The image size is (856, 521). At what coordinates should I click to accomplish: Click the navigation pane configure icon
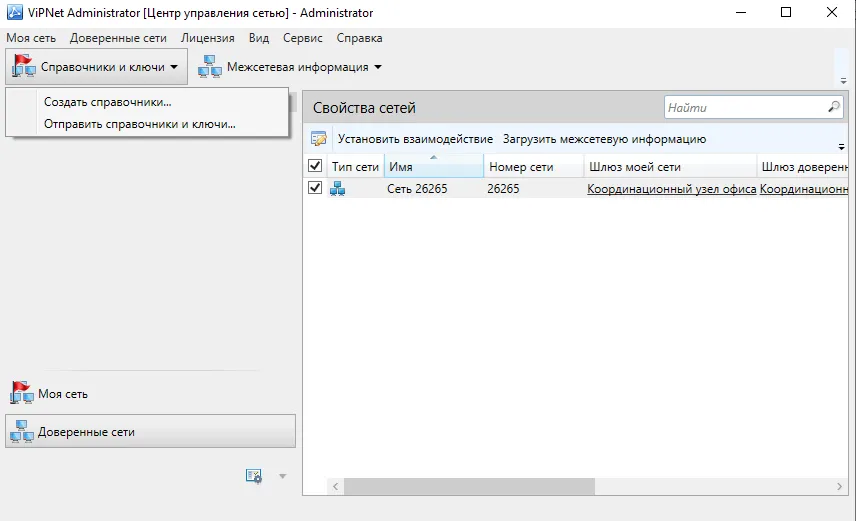click(254, 476)
